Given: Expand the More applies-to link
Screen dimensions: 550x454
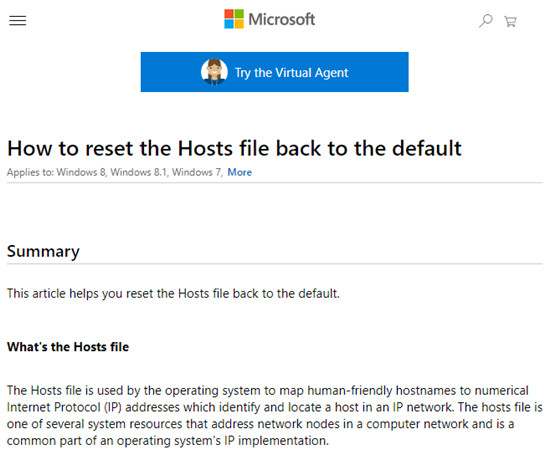Looking at the screenshot, I should click(x=240, y=172).
